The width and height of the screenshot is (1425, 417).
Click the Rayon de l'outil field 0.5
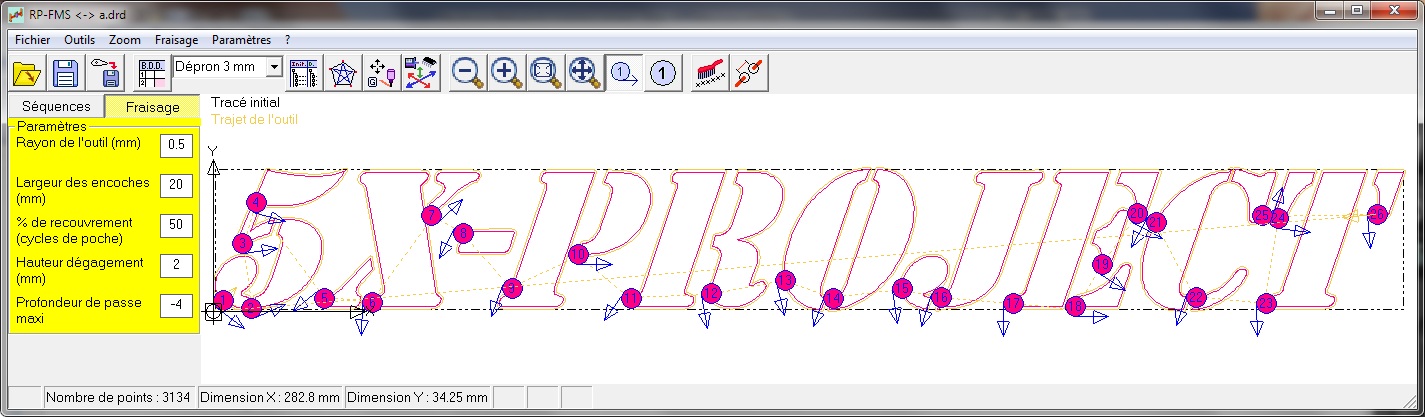(x=177, y=145)
